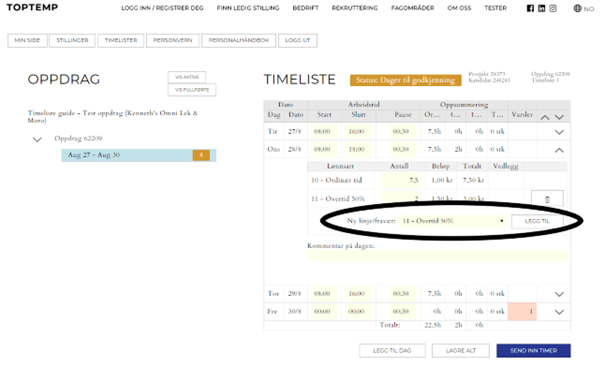Open Finn ledig stilling menu item
This screenshot has width=605, height=381.
coord(248,8)
